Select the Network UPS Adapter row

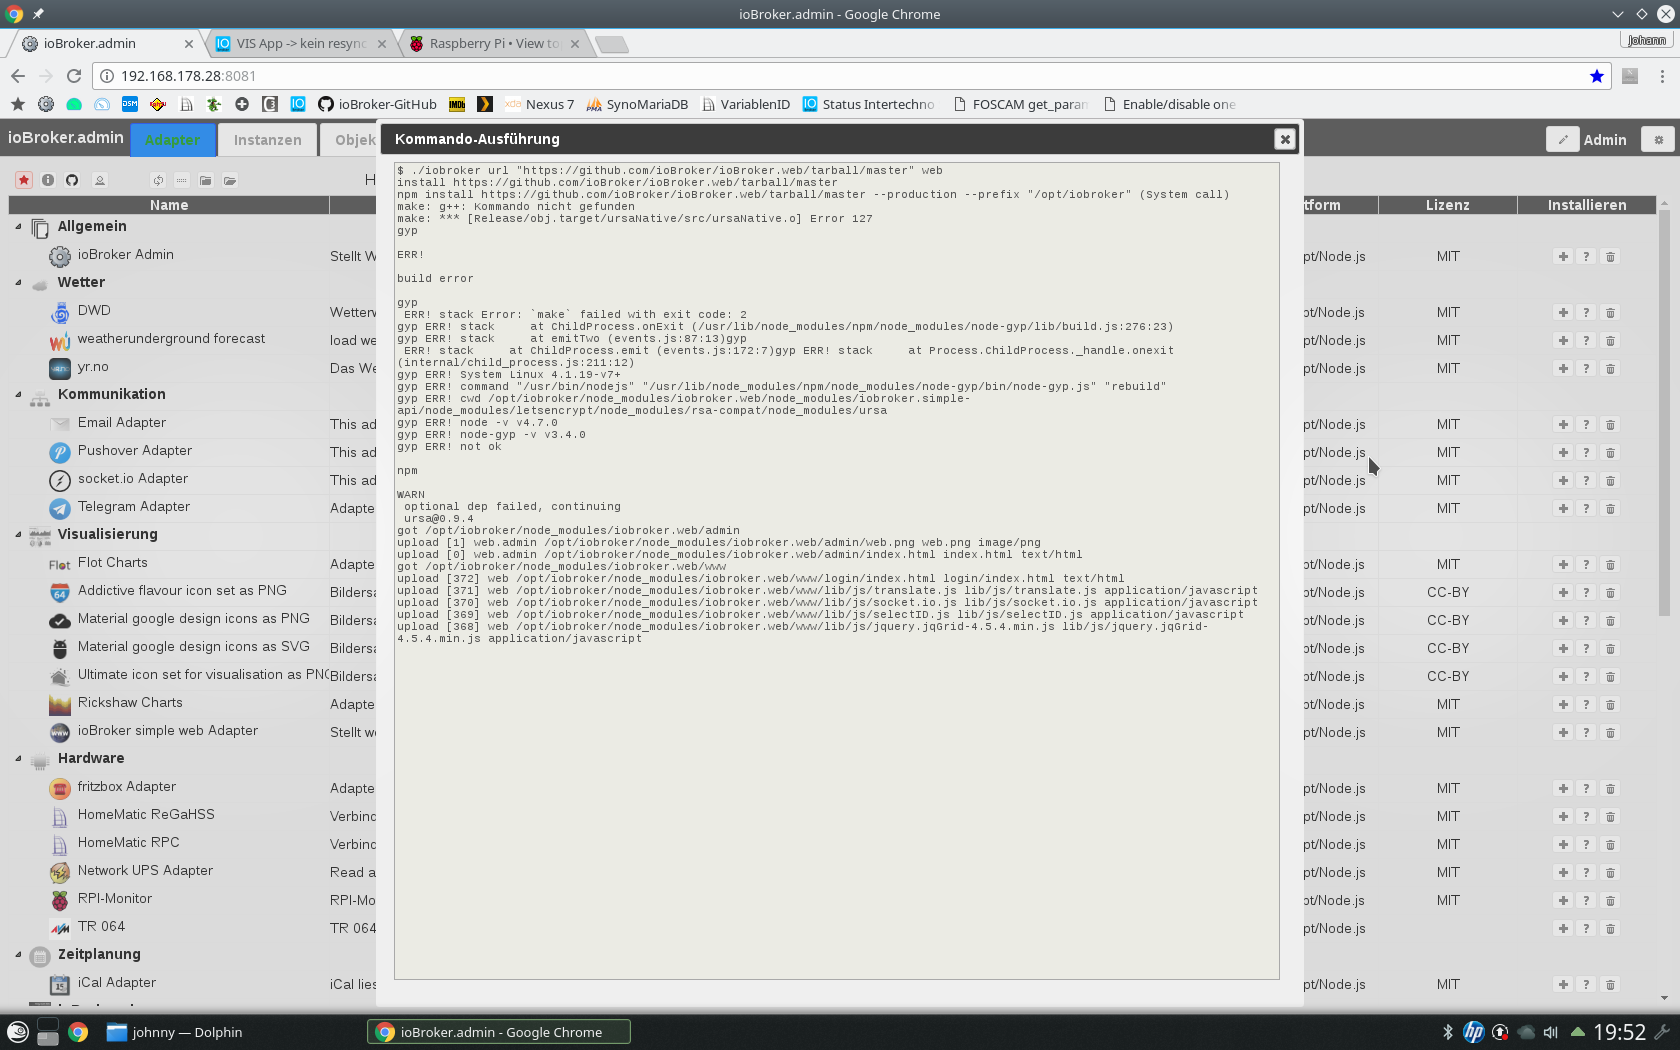coord(145,871)
